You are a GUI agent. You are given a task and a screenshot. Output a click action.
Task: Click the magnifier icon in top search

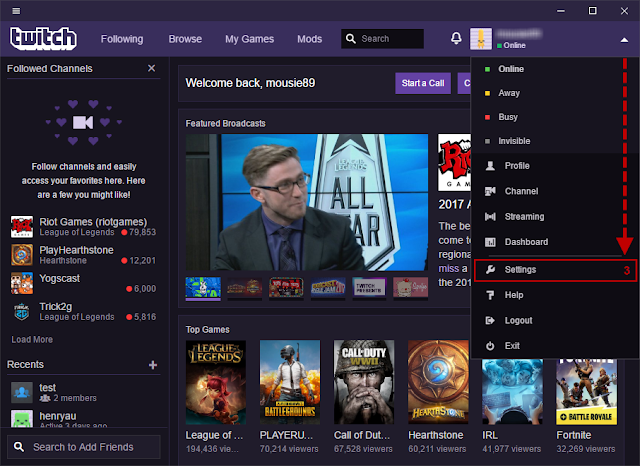pyautogui.click(x=351, y=39)
